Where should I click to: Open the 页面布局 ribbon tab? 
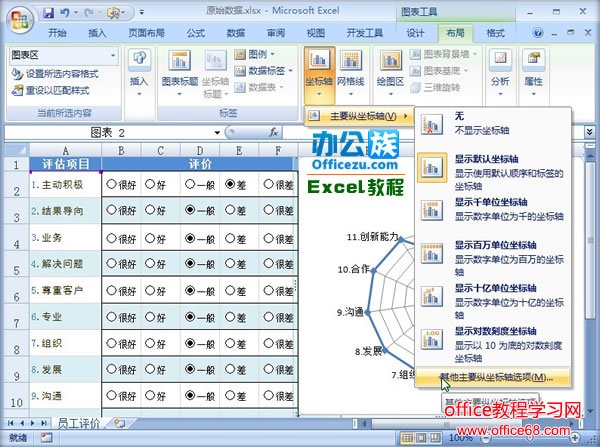tap(146, 33)
